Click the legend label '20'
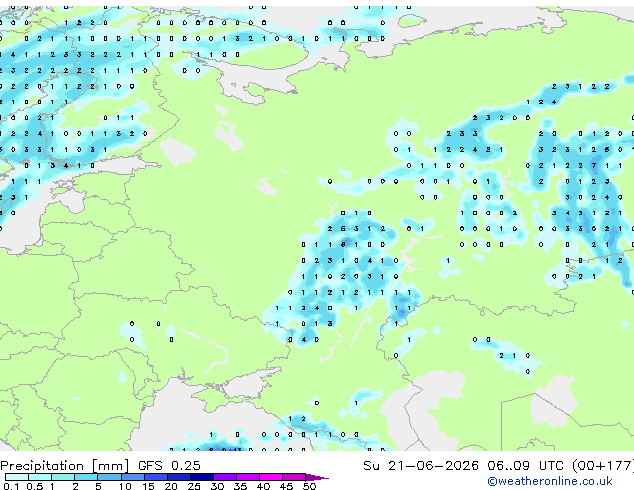The height and width of the screenshot is (490, 634). pyautogui.click(x=171, y=486)
